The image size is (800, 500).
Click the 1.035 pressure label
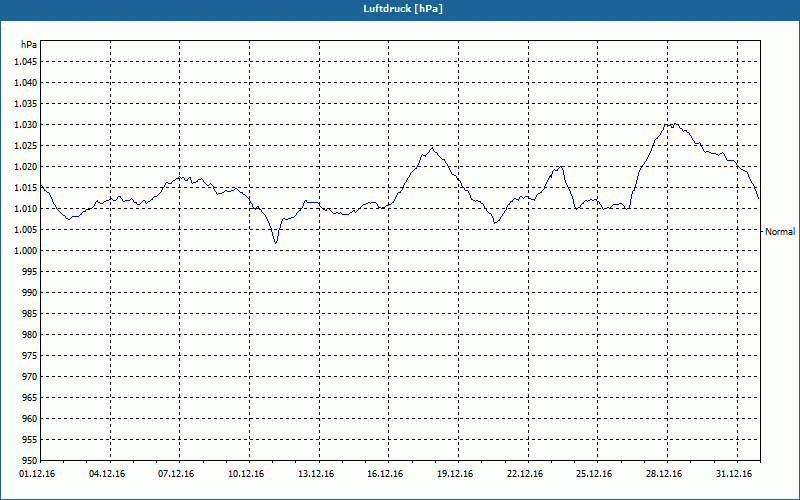26,104
